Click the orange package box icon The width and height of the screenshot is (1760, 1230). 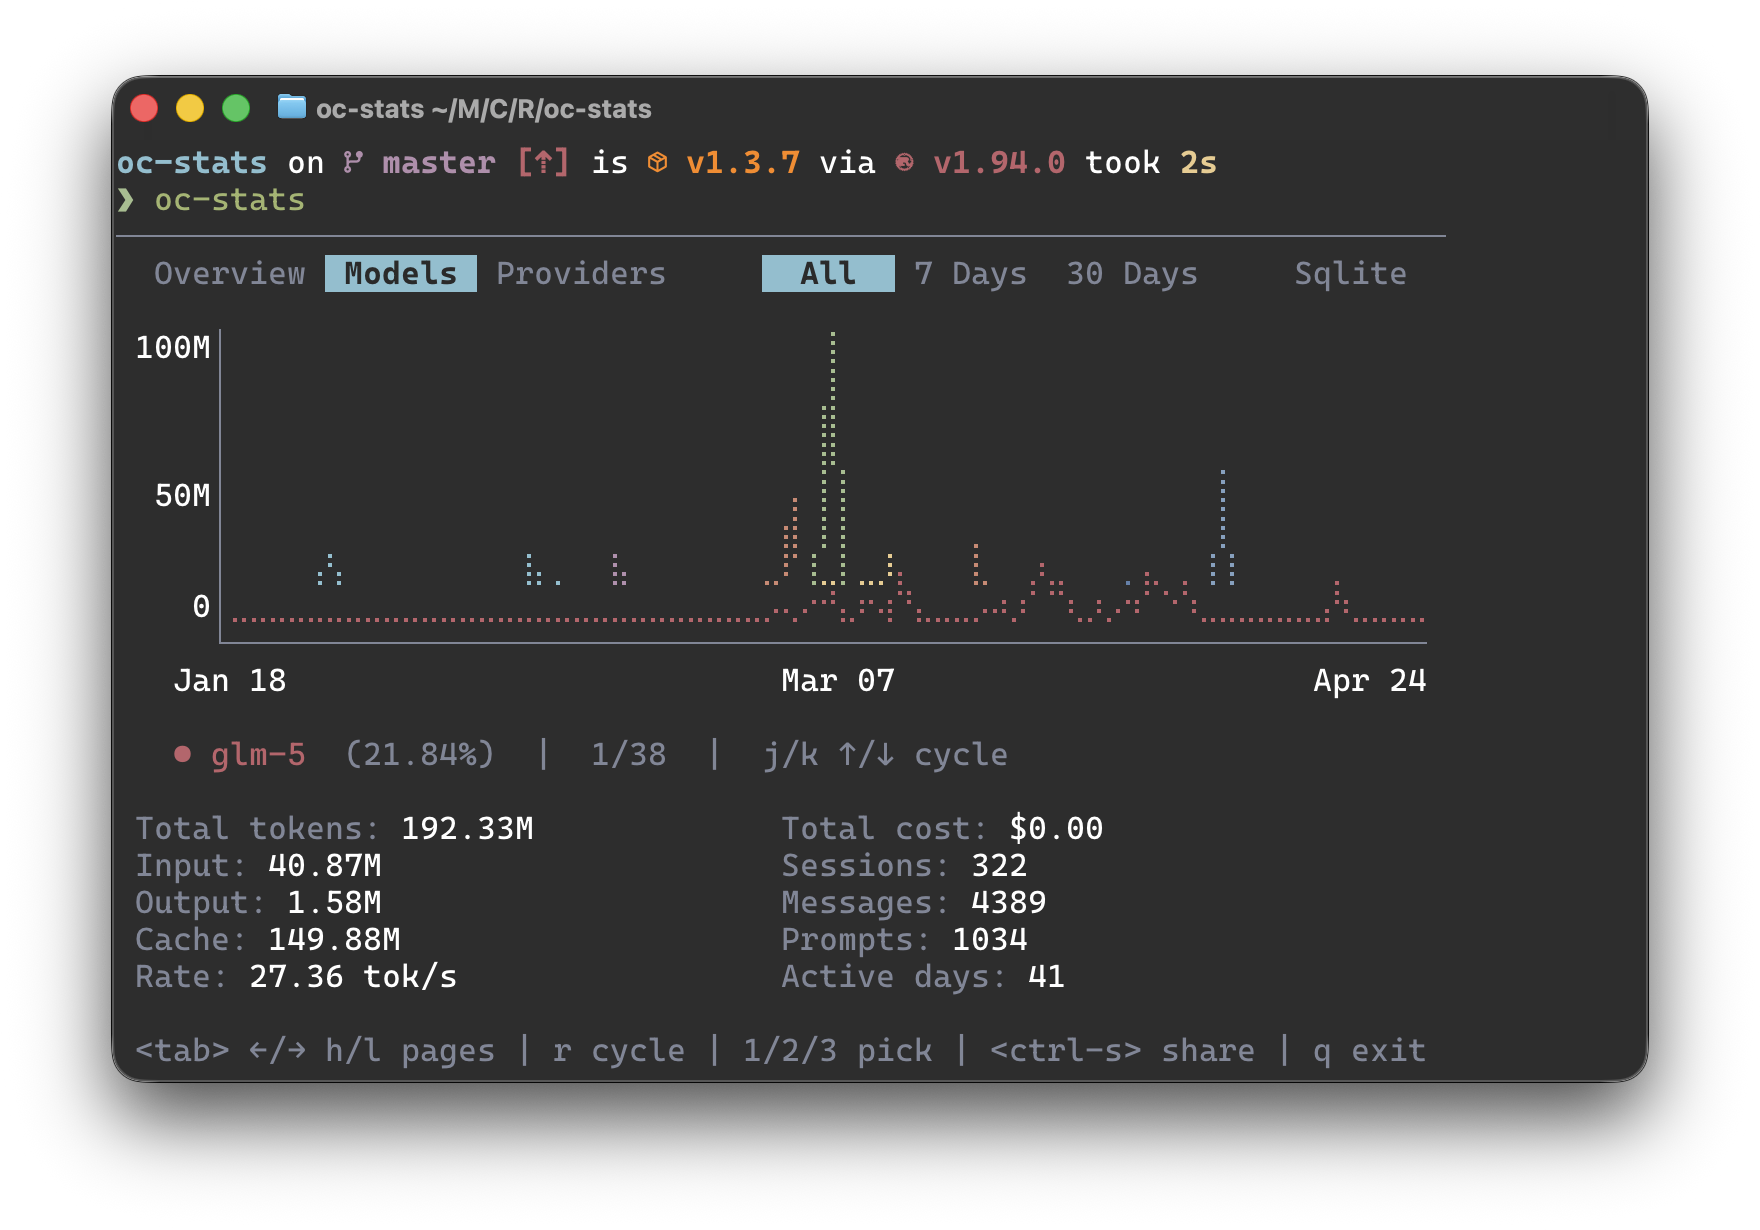tap(657, 162)
